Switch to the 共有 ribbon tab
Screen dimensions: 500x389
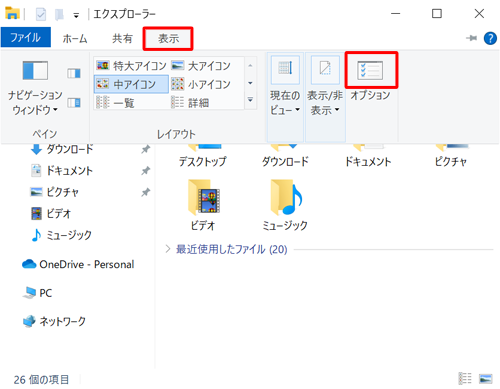pos(122,39)
